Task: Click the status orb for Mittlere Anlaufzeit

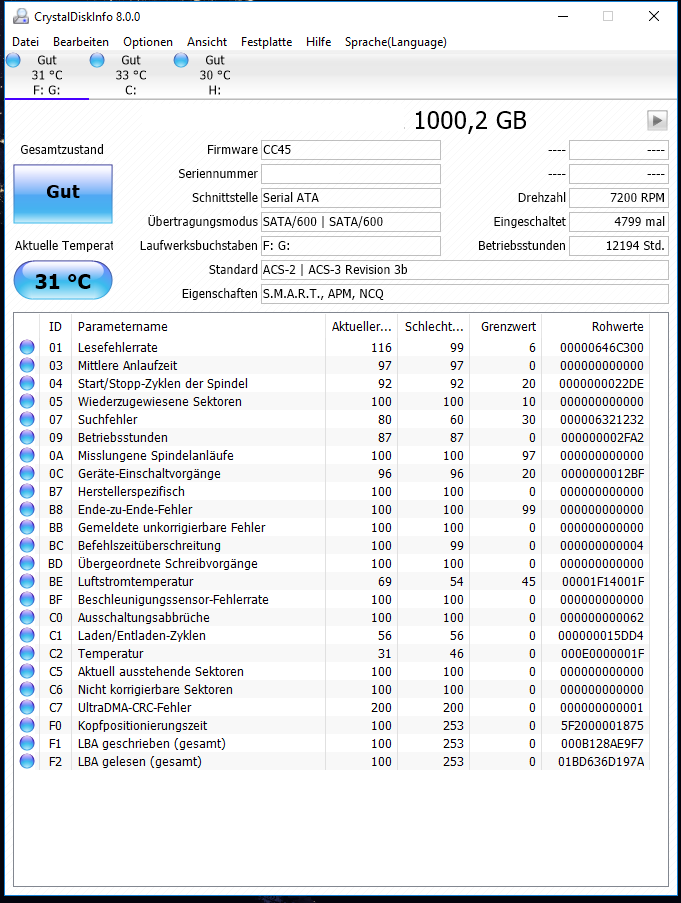Action: point(27,365)
